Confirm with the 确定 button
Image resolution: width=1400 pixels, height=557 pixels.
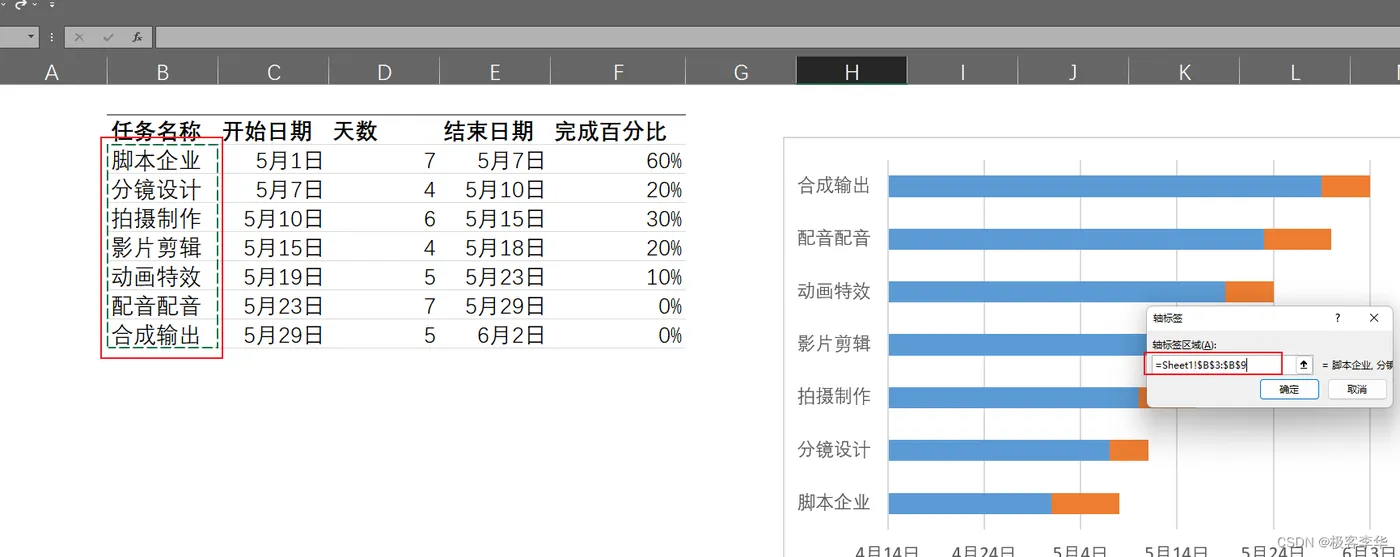(1289, 389)
